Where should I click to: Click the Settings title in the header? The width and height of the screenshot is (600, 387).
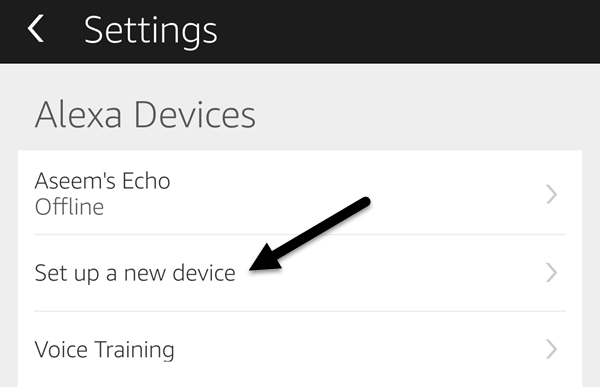(x=151, y=31)
